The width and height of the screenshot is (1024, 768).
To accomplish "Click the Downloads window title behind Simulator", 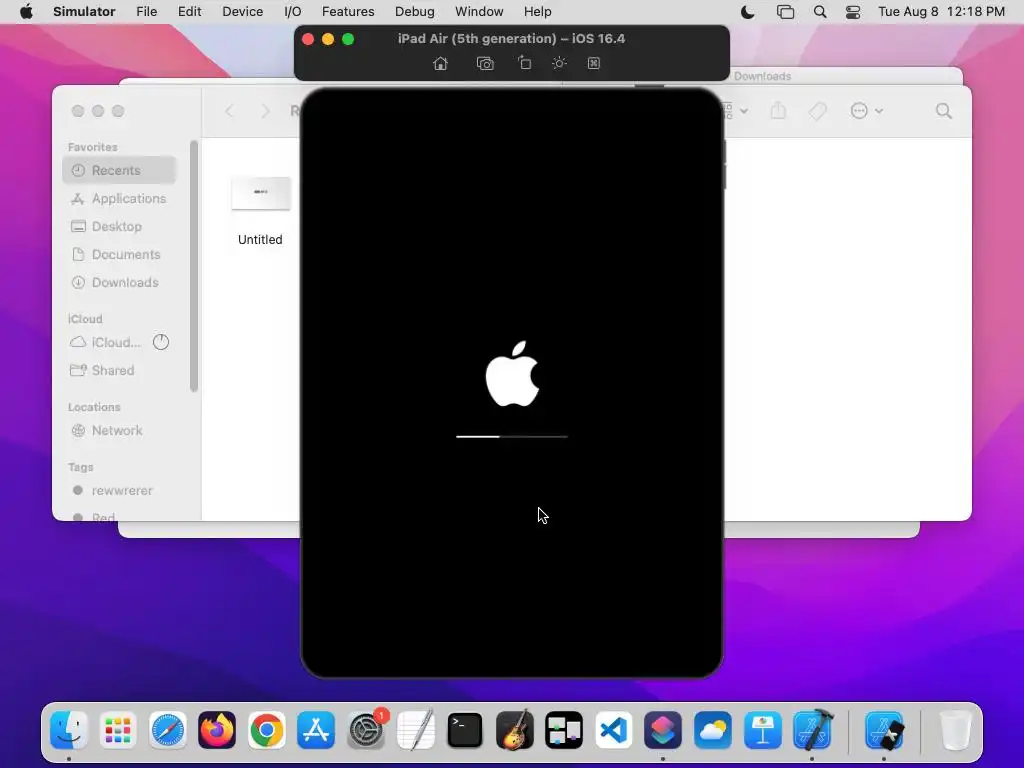I will pos(762,76).
